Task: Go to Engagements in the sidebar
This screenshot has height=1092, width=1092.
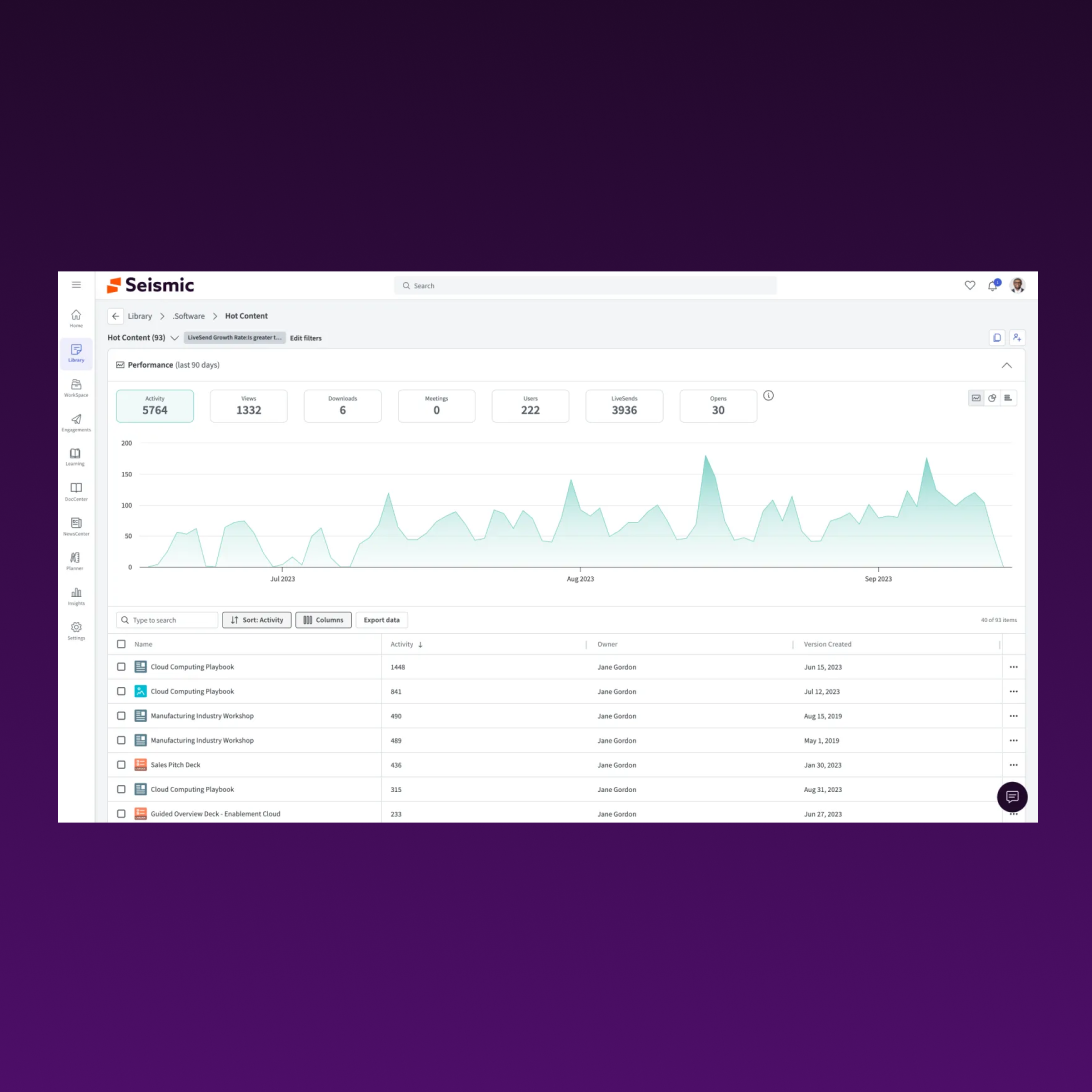Action: tap(76, 422)
